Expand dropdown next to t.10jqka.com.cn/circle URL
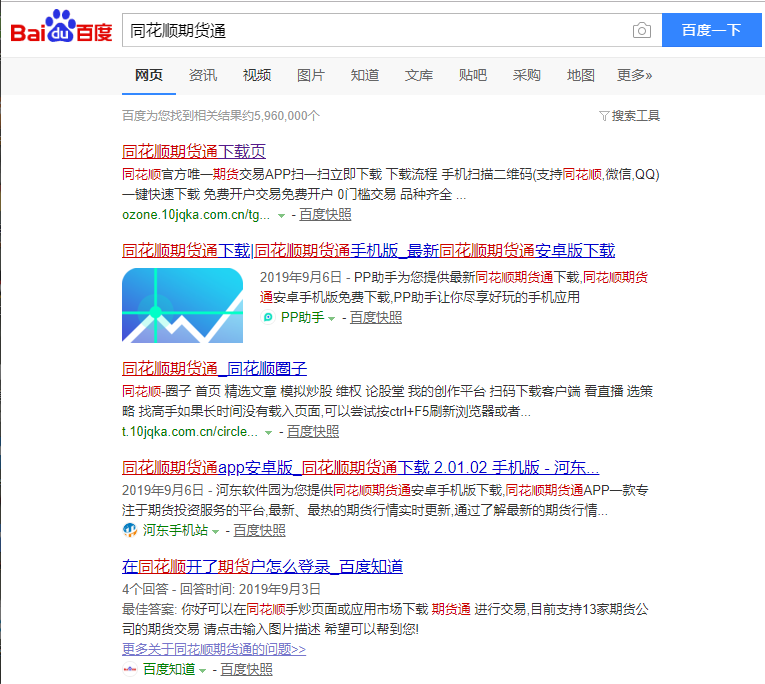Viewport: 765px width, 684px height. pos(268,433)
